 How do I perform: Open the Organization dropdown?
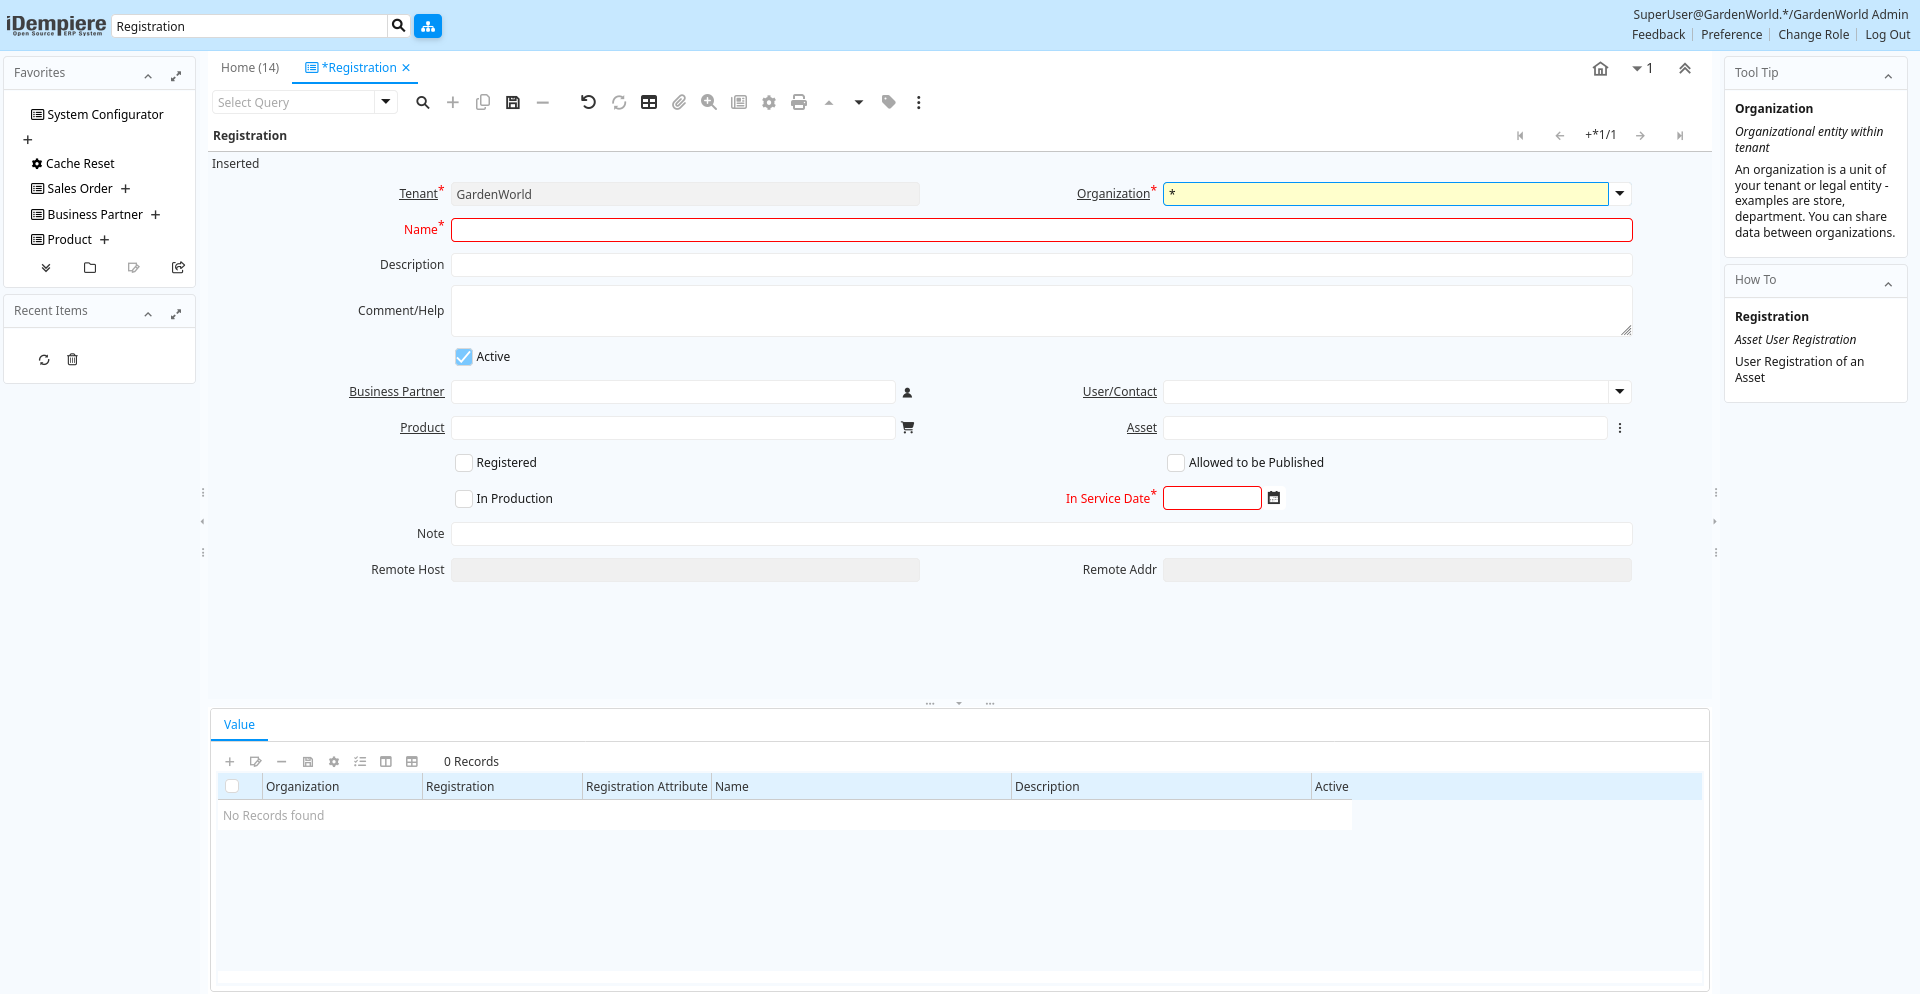1620,194
